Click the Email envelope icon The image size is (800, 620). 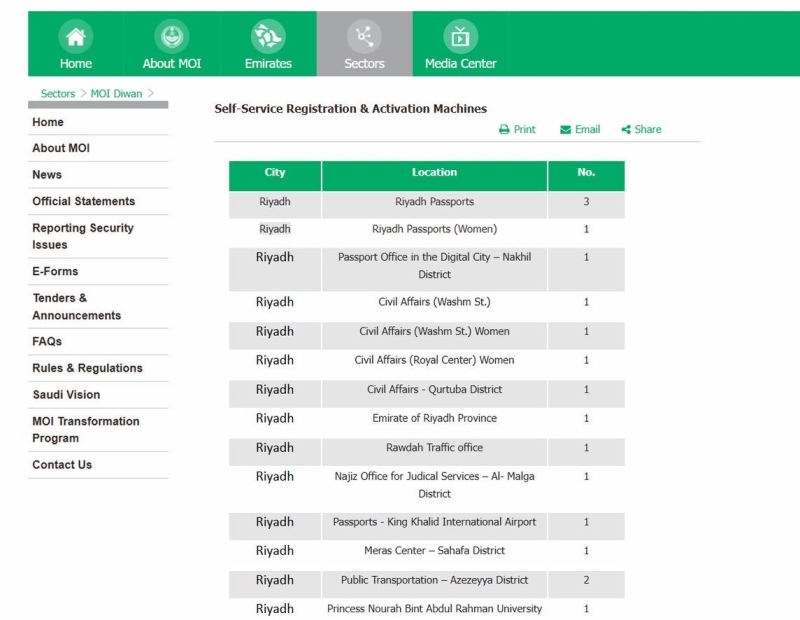point(565,130)
